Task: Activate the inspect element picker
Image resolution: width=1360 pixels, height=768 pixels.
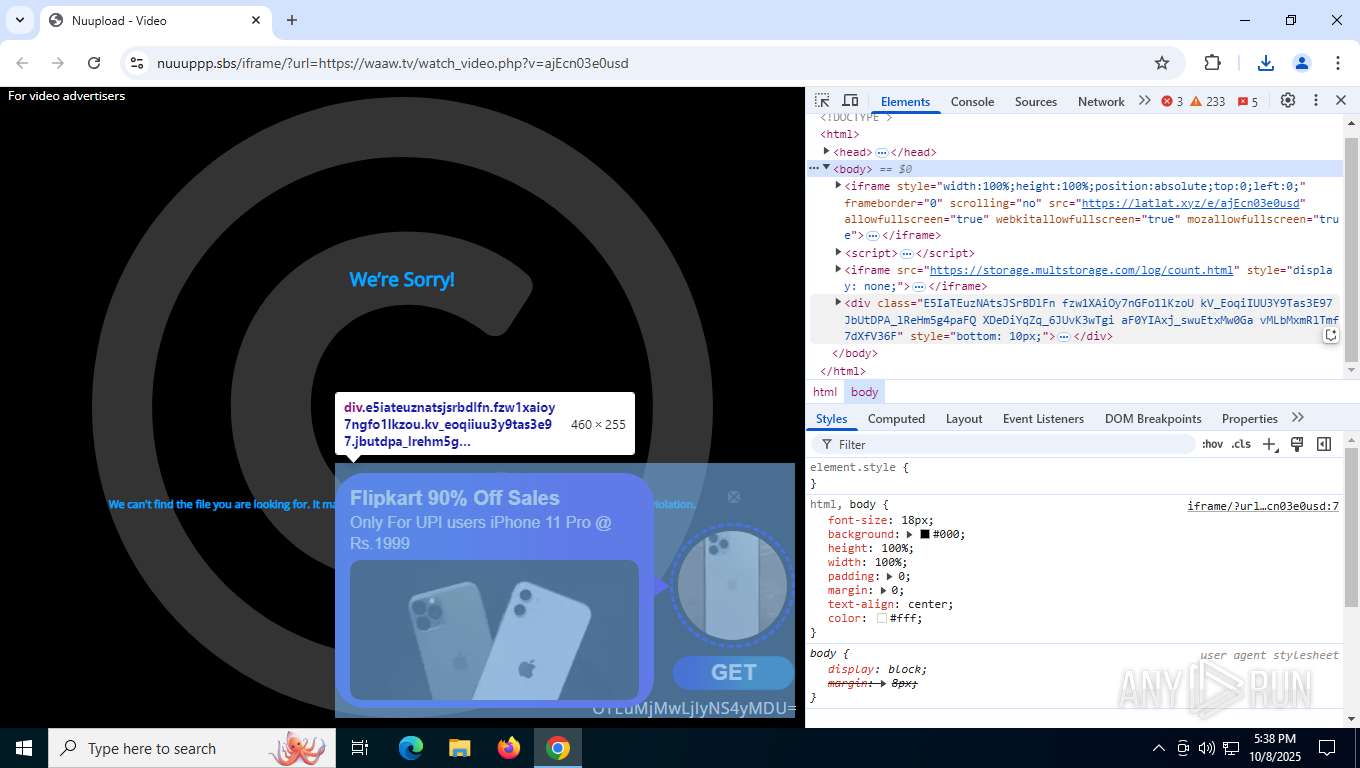Action: 822,101
